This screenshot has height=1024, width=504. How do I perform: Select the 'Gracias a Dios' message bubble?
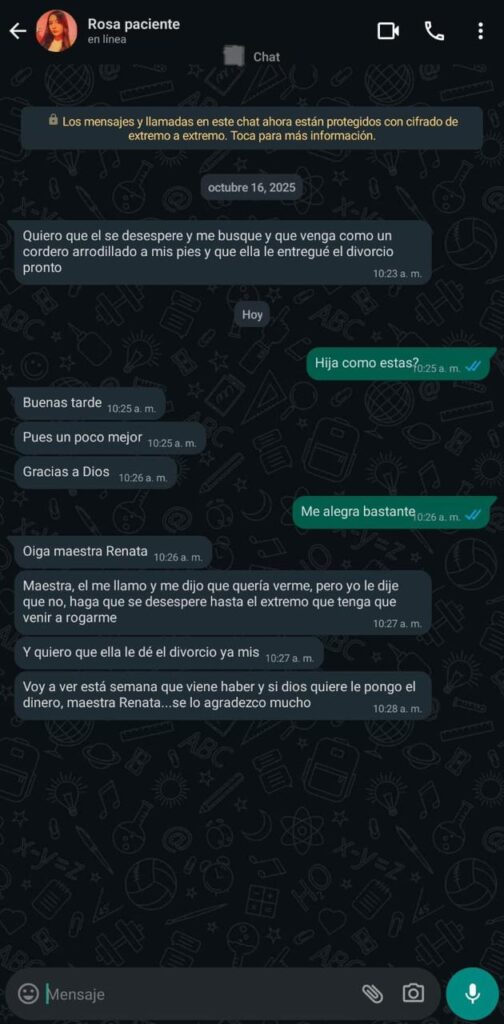point(96,473)
